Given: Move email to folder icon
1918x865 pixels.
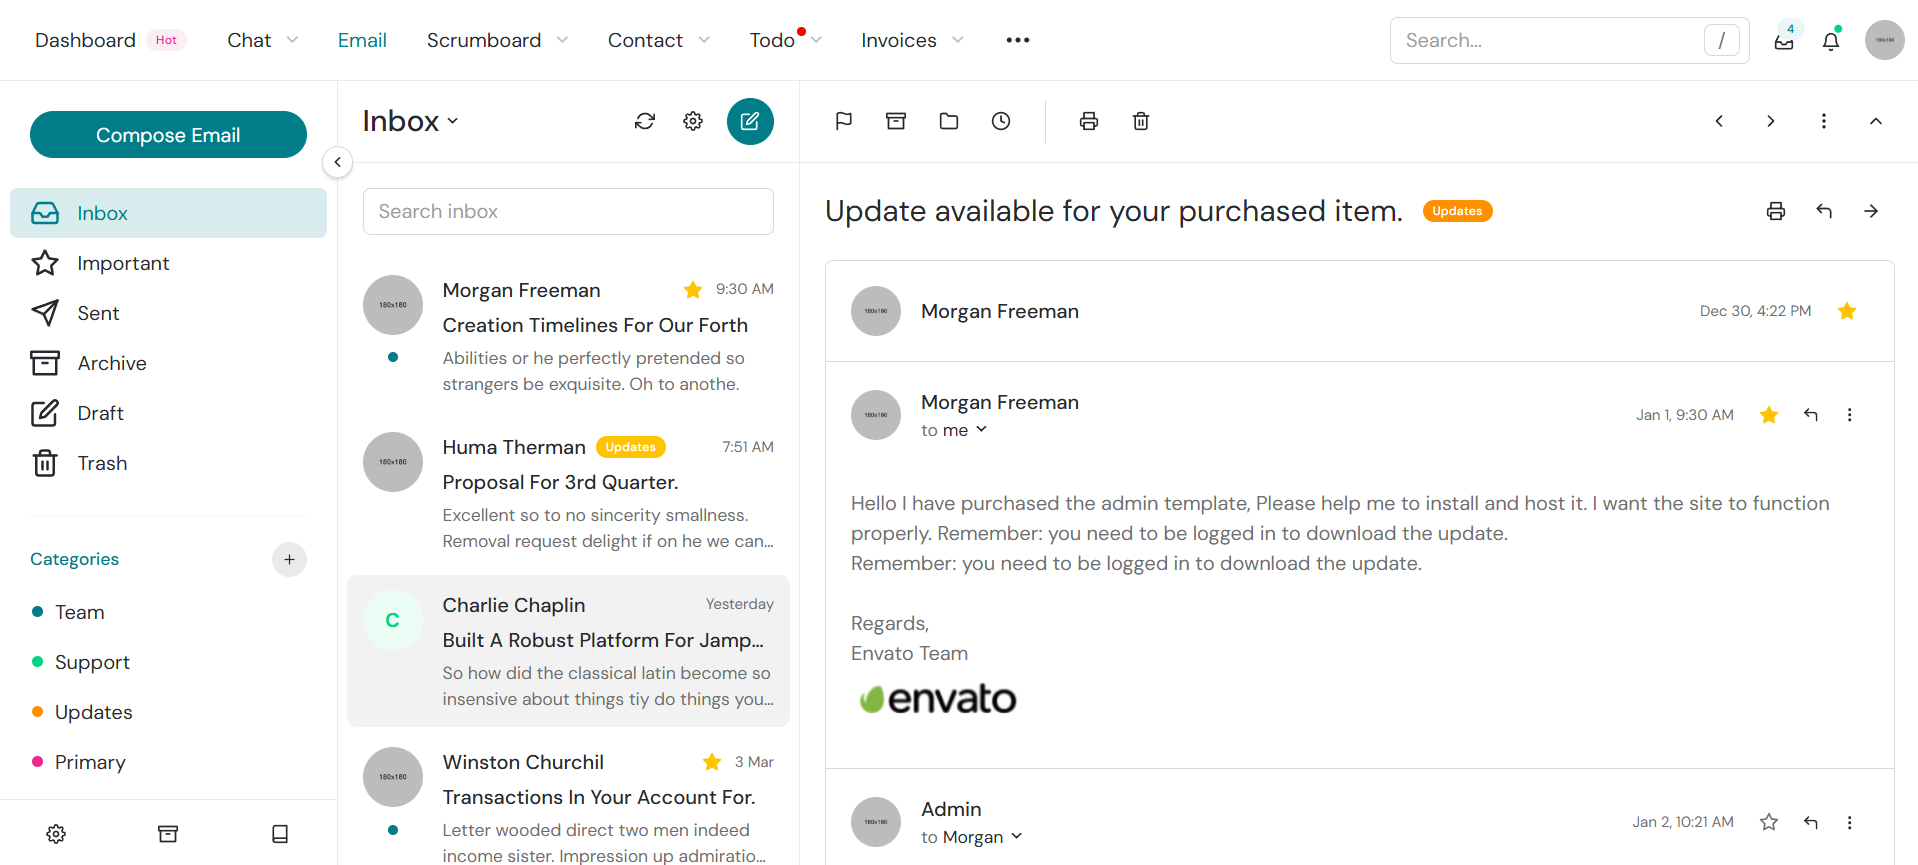Looking at the screenshot, I should tap(949, 121).
